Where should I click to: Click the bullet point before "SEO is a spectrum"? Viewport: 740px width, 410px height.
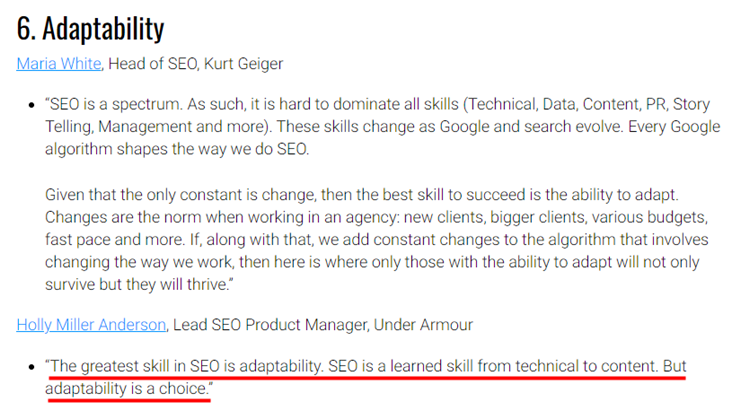(x=32, y=105)
